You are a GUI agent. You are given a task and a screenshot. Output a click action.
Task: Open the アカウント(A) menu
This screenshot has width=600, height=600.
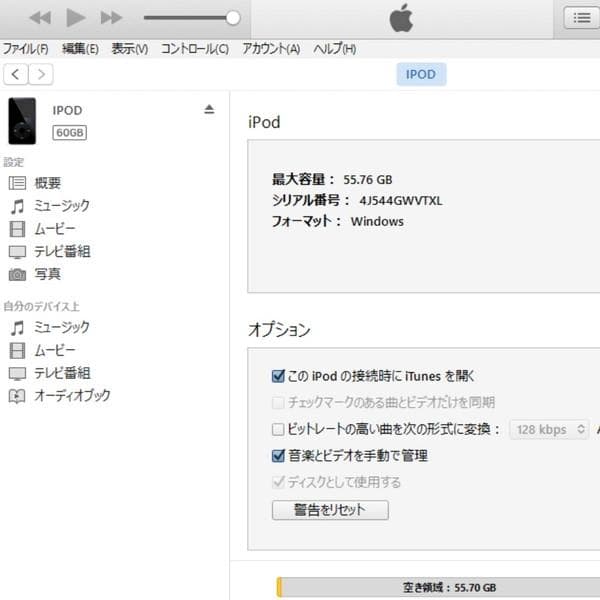271,49
